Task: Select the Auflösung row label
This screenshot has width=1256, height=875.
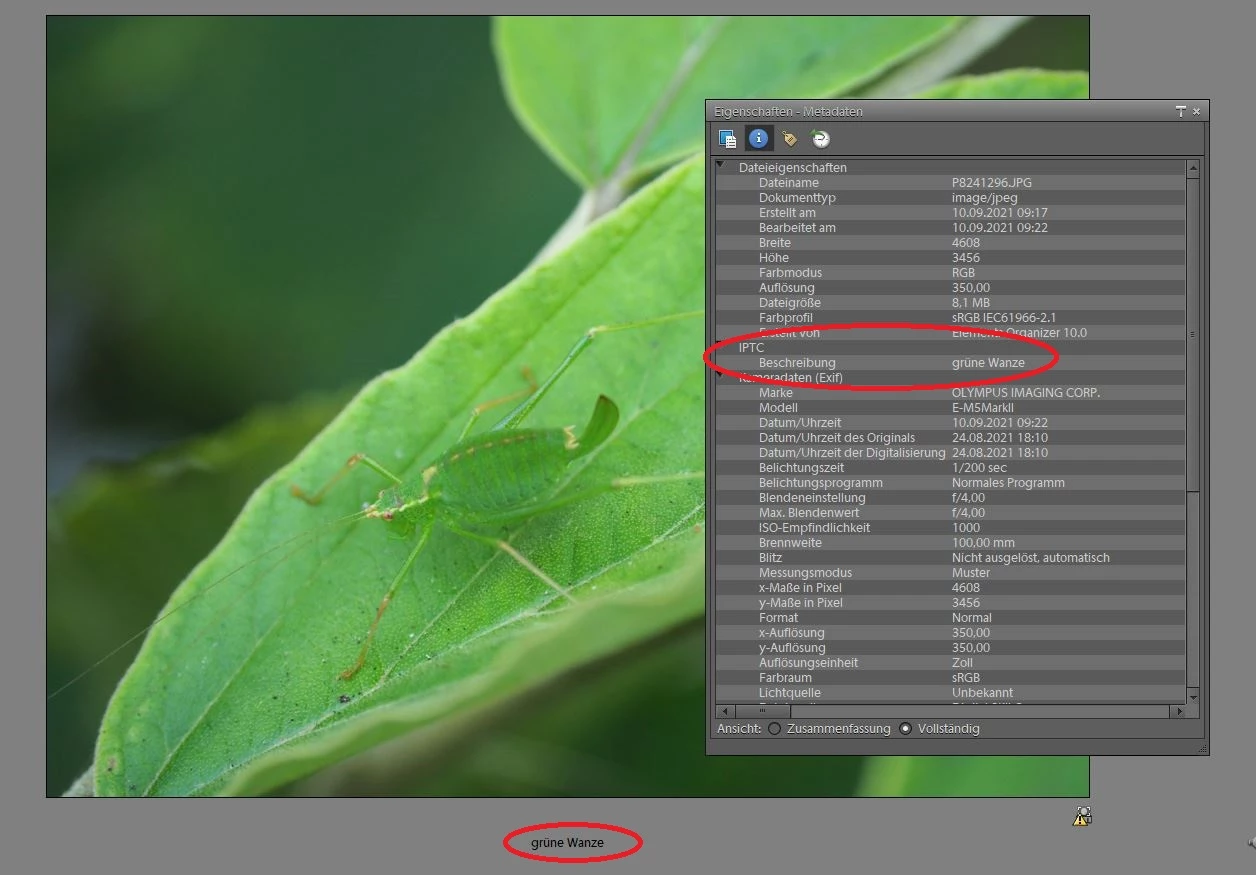Action: pos(787,287)
